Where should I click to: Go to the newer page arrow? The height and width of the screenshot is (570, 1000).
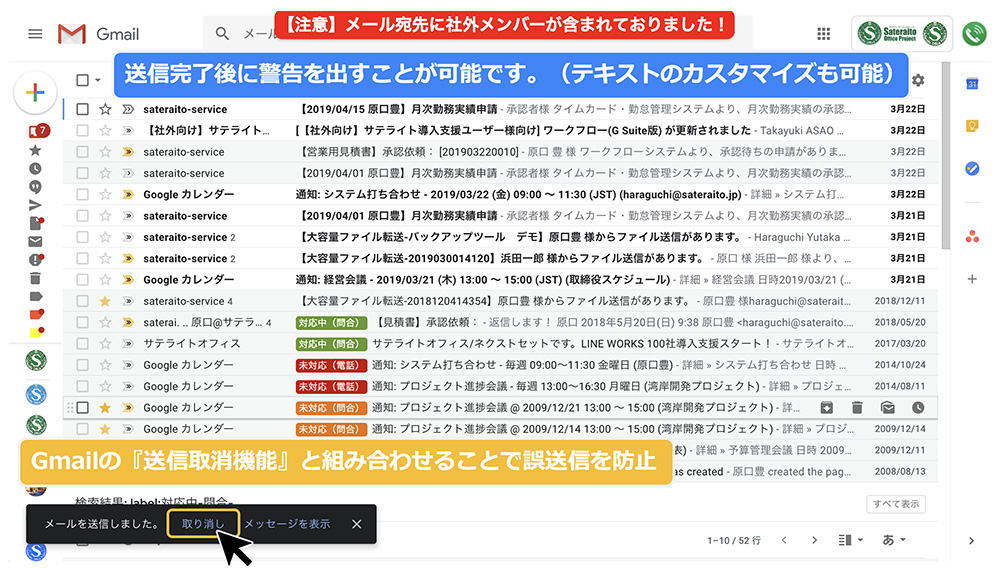[784, 540]
